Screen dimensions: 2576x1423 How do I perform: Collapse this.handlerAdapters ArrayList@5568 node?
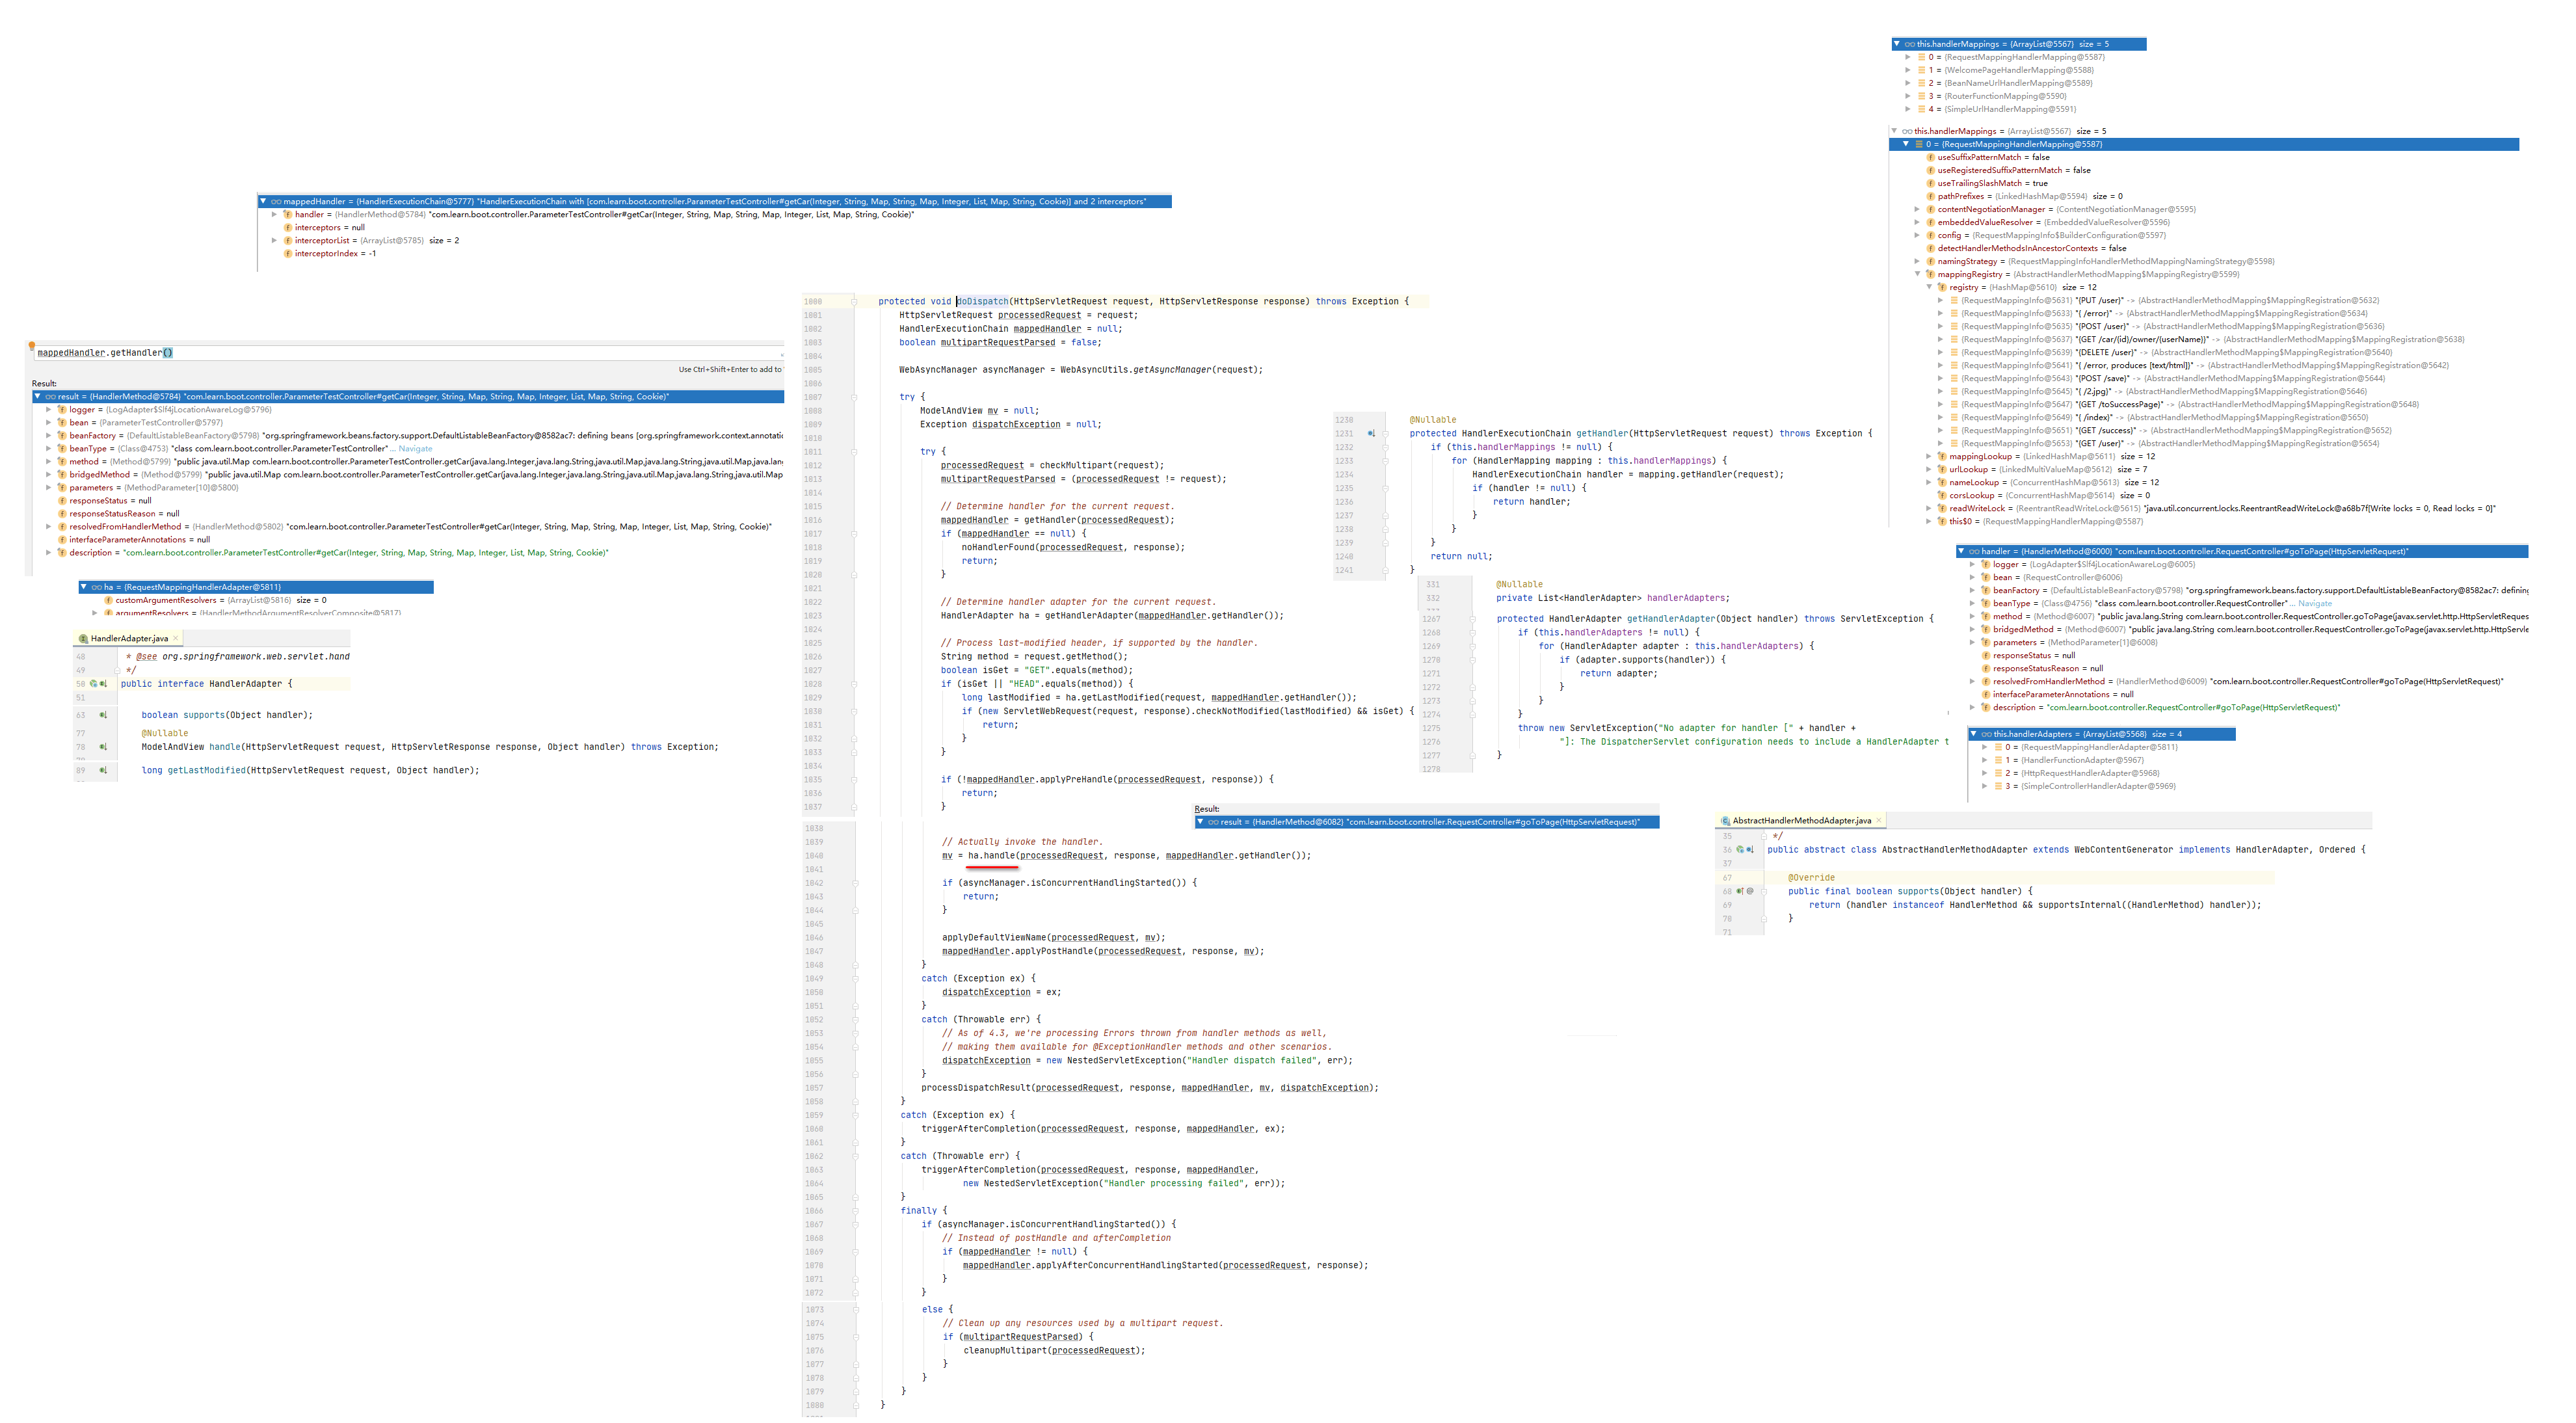(1973, 734)
